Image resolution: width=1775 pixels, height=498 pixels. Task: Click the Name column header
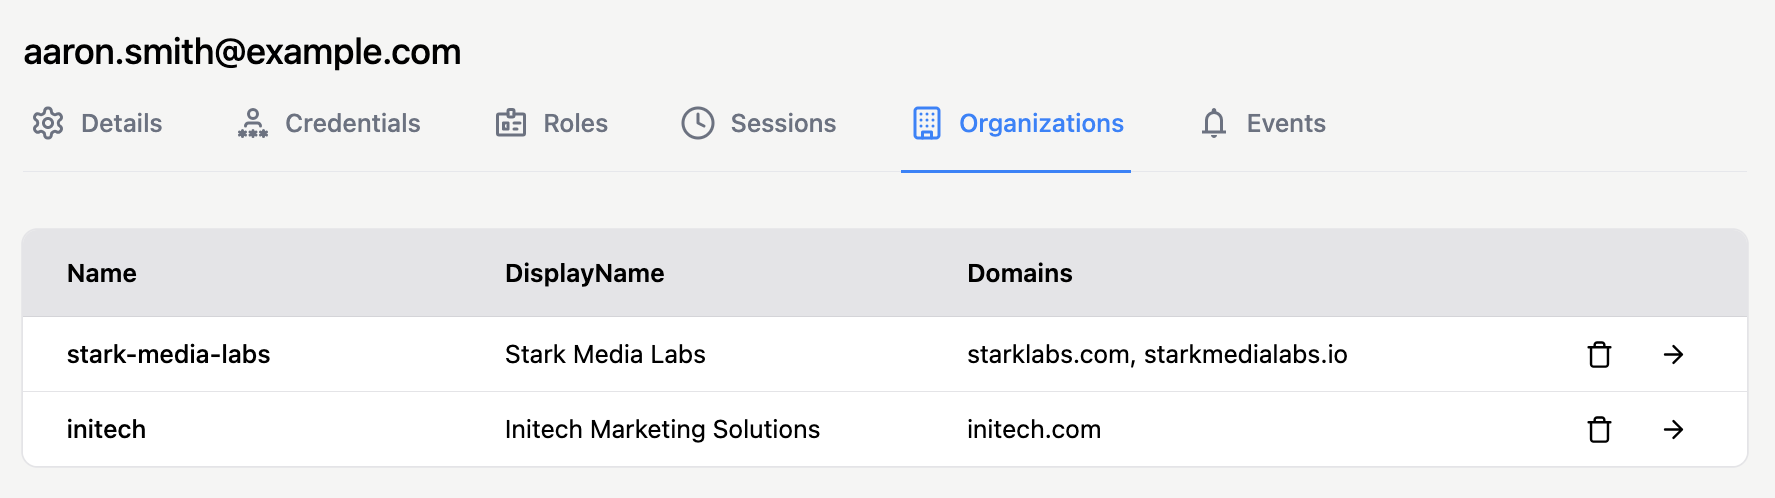(102, 273)
